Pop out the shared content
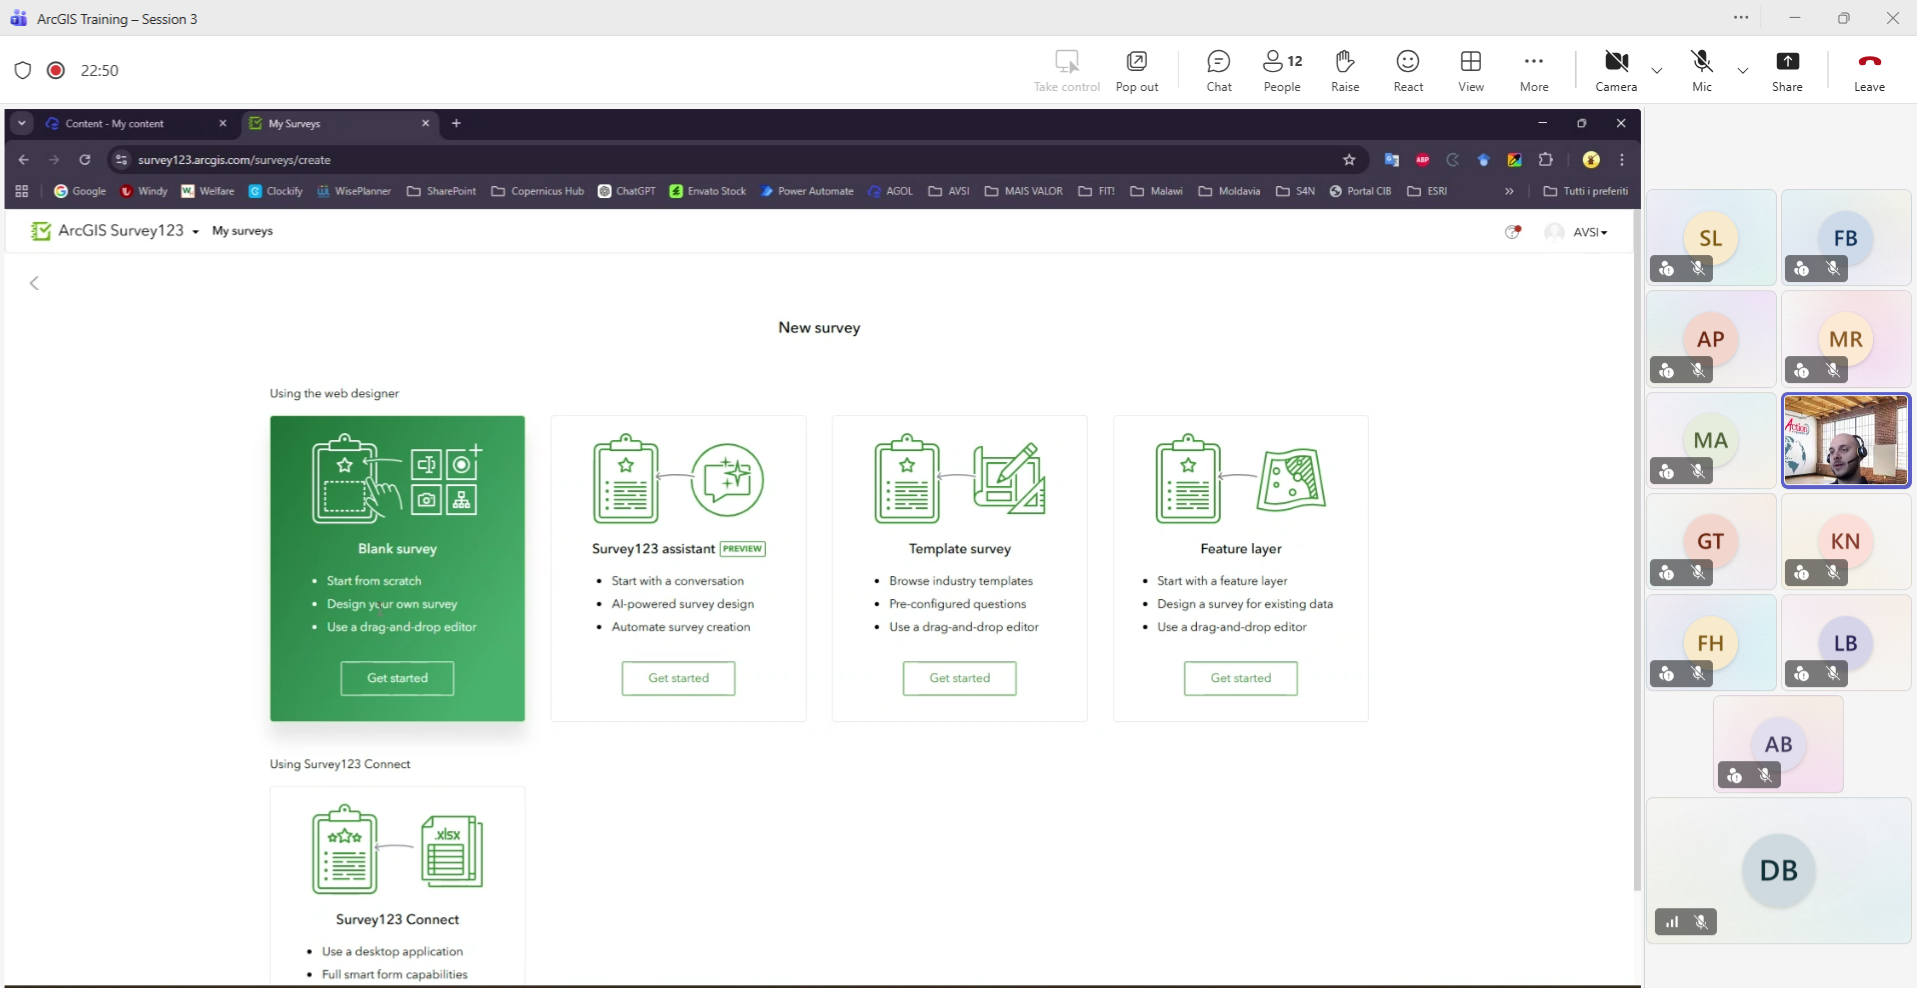Screen dimensions: 1917x988 click(1137, 70)
